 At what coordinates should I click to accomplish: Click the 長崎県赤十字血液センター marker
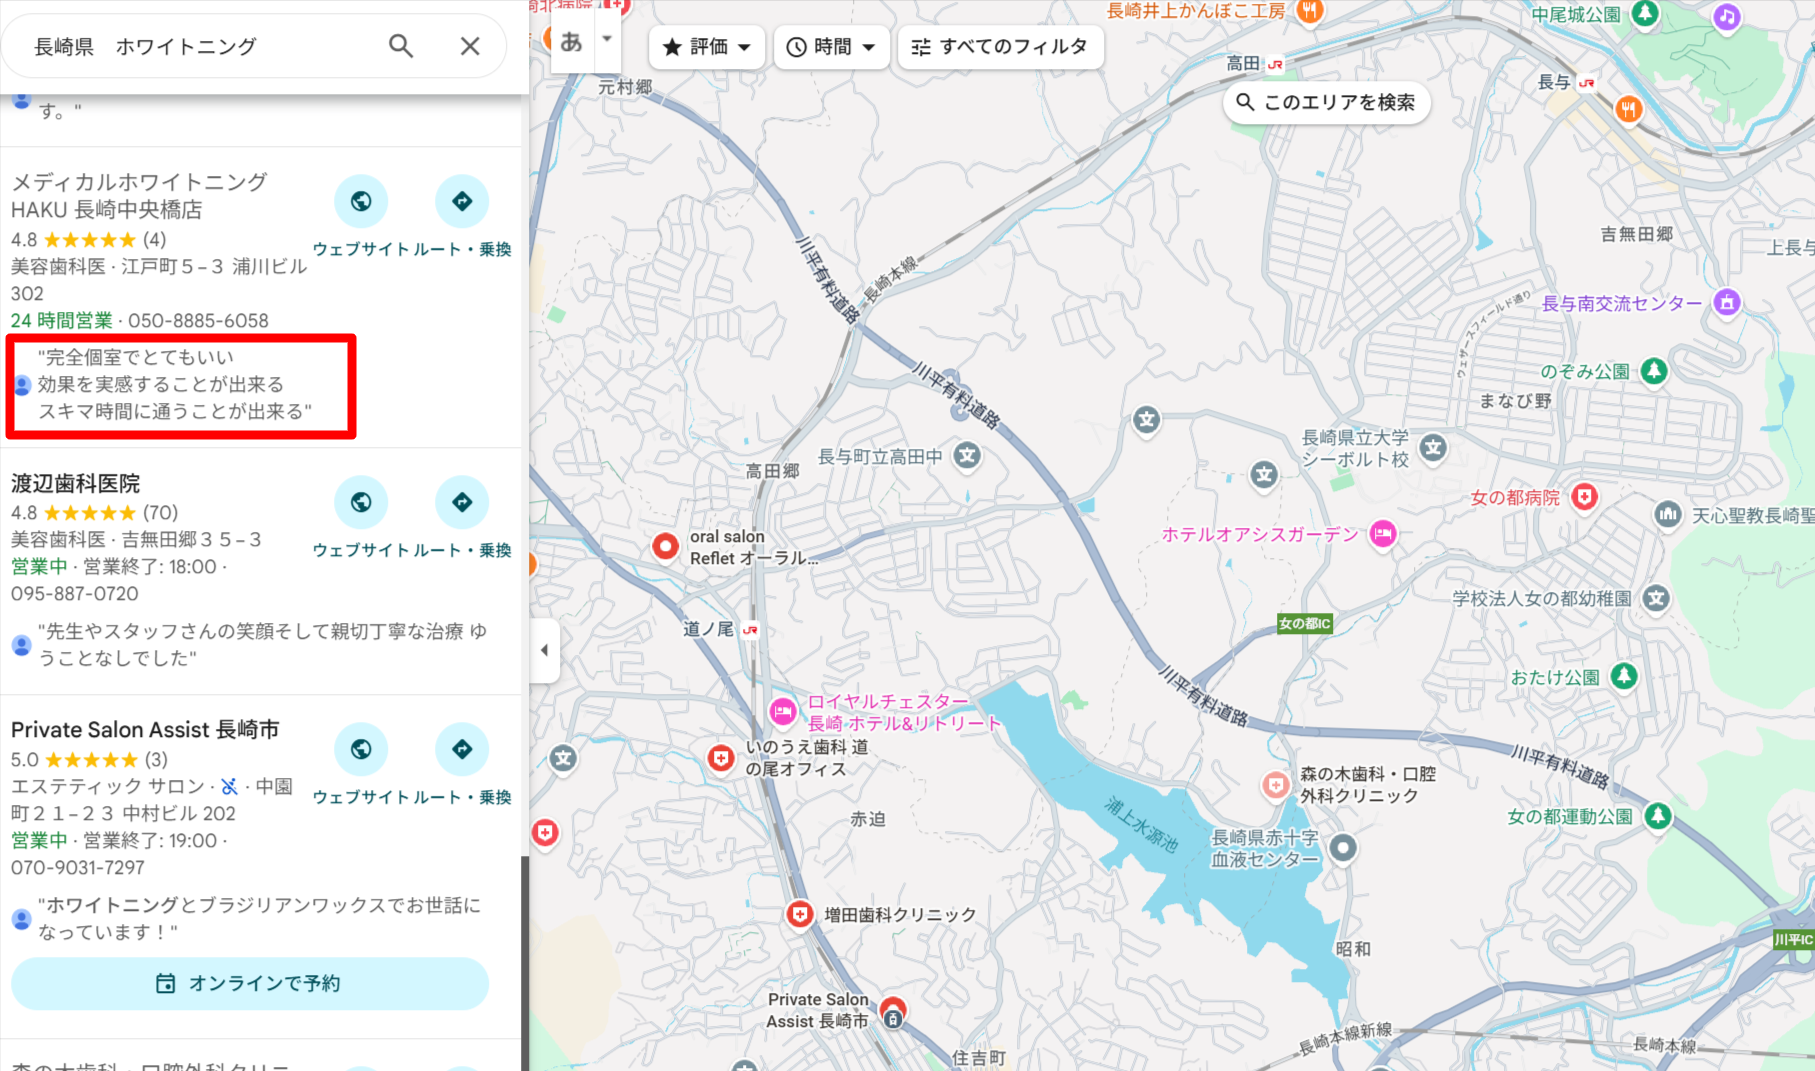(x=1343, y=848)
